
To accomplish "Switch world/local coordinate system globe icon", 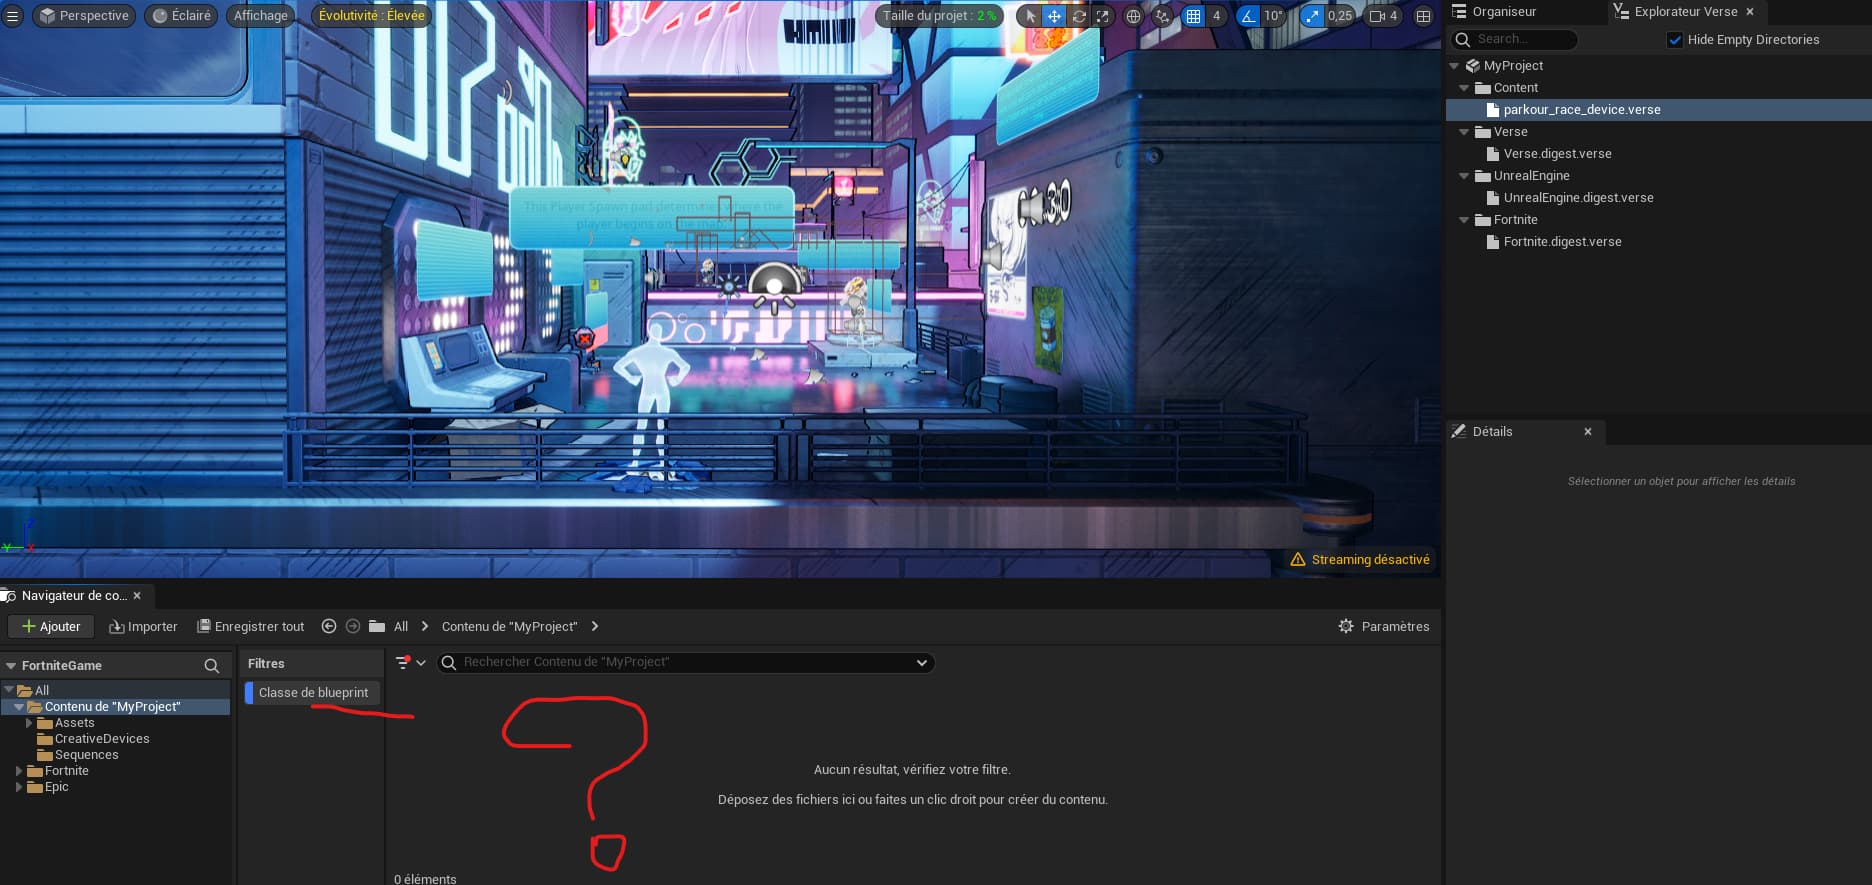I will [x=1133, y=16].
